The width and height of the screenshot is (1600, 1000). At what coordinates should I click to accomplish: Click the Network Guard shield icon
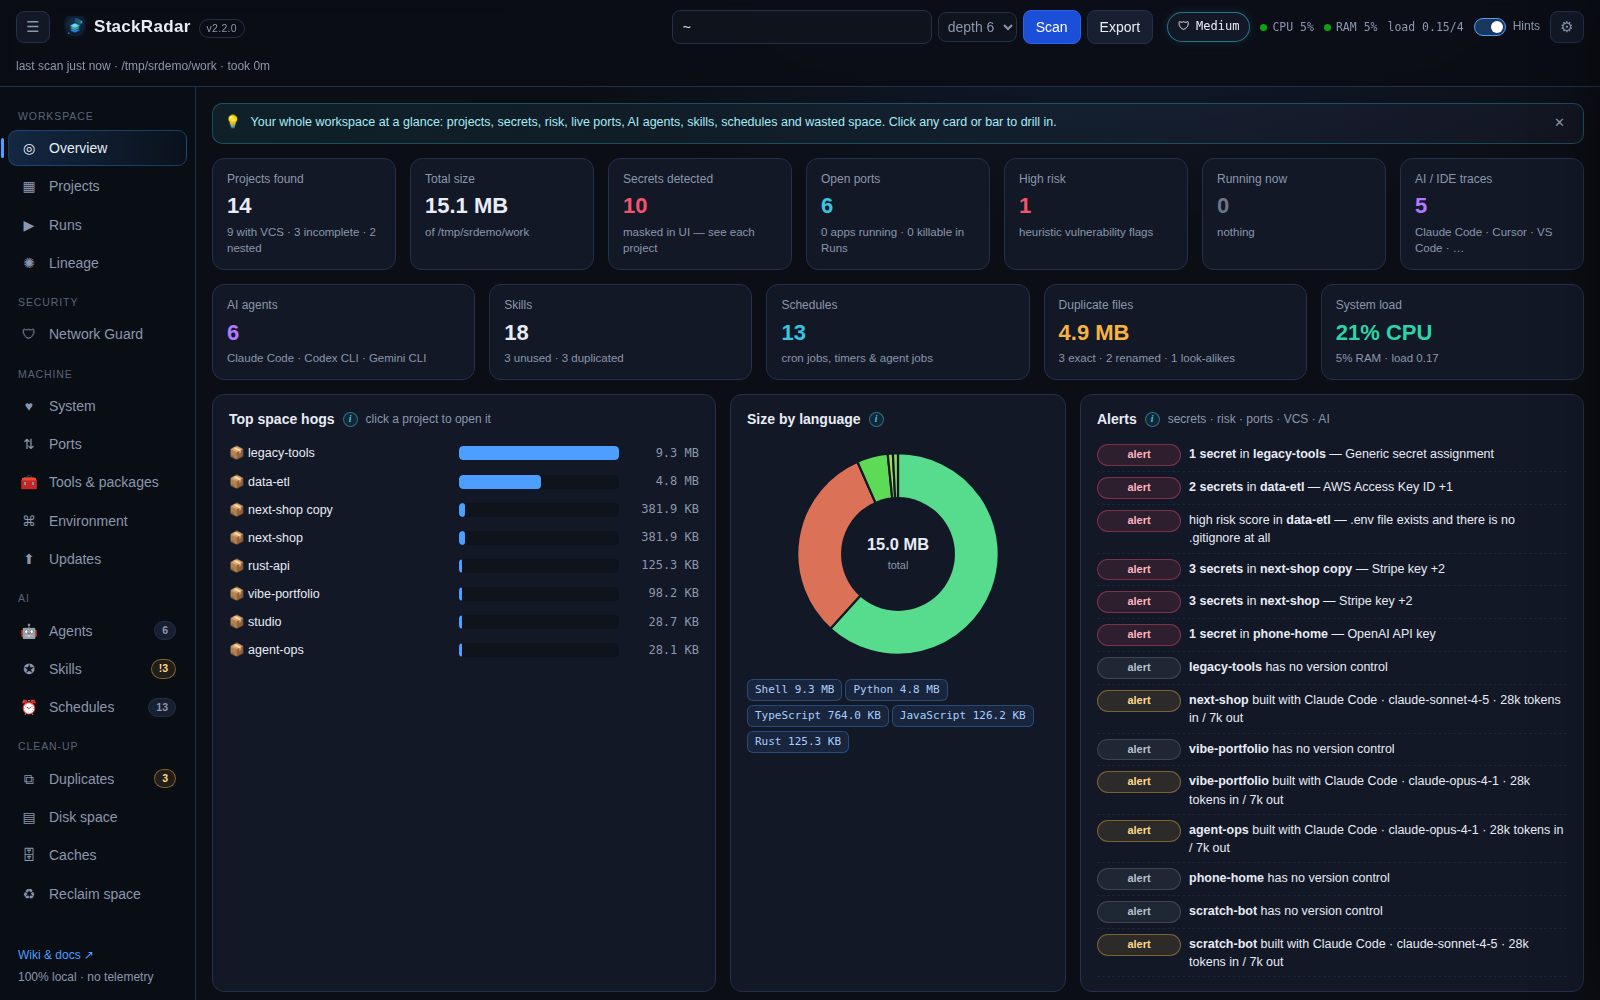click(29, 334)
